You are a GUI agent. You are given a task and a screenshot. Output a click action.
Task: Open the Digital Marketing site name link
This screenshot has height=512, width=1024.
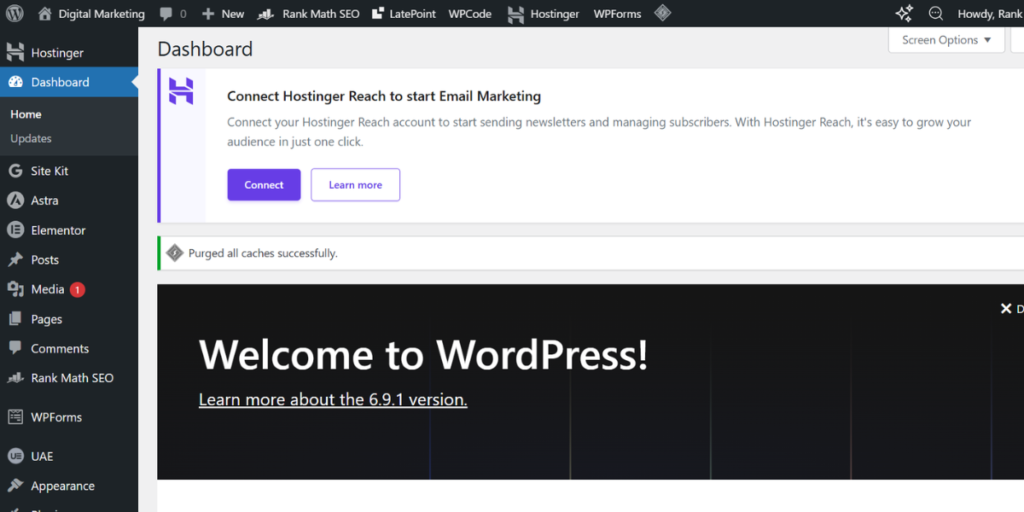[102, 14]
